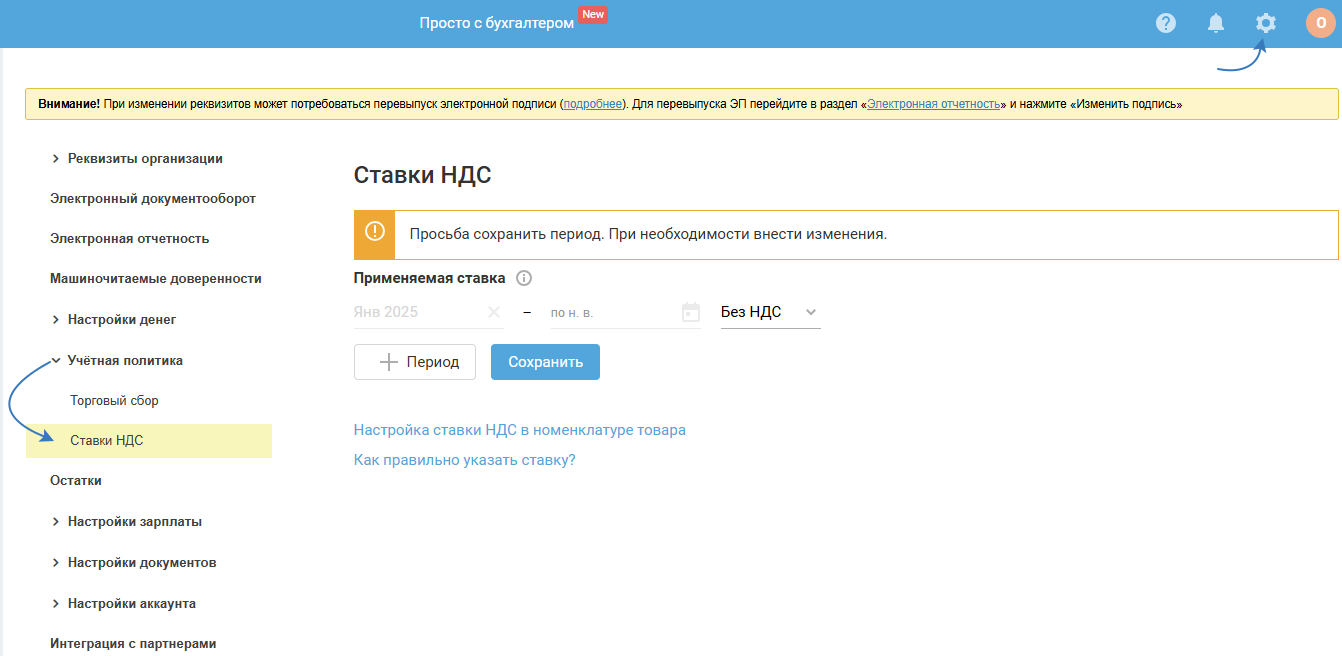The image size is (1342, 656).
Task: Open link Настройка ставки НДС в номенклатуре товара
Action: point(520,430)
